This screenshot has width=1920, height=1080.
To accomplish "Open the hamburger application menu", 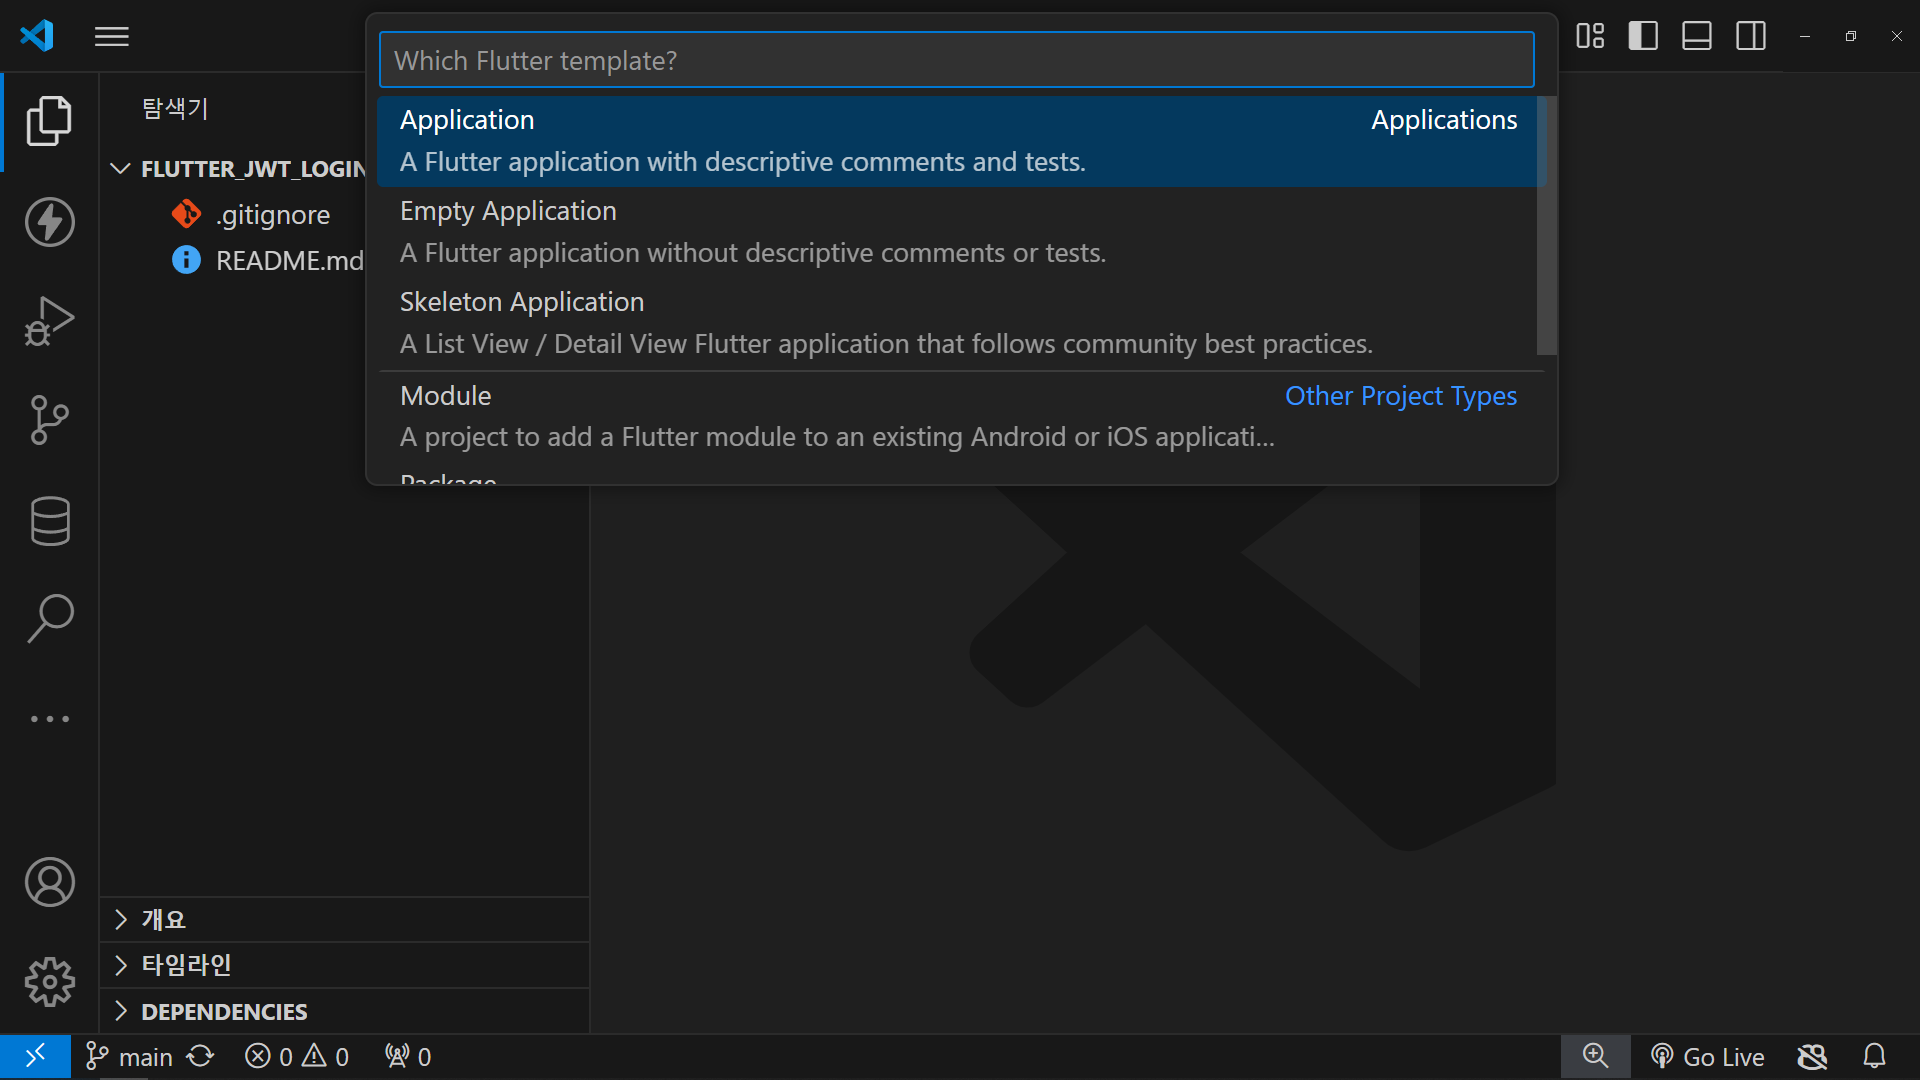I will pyautogui.click(x=112, y=37).
